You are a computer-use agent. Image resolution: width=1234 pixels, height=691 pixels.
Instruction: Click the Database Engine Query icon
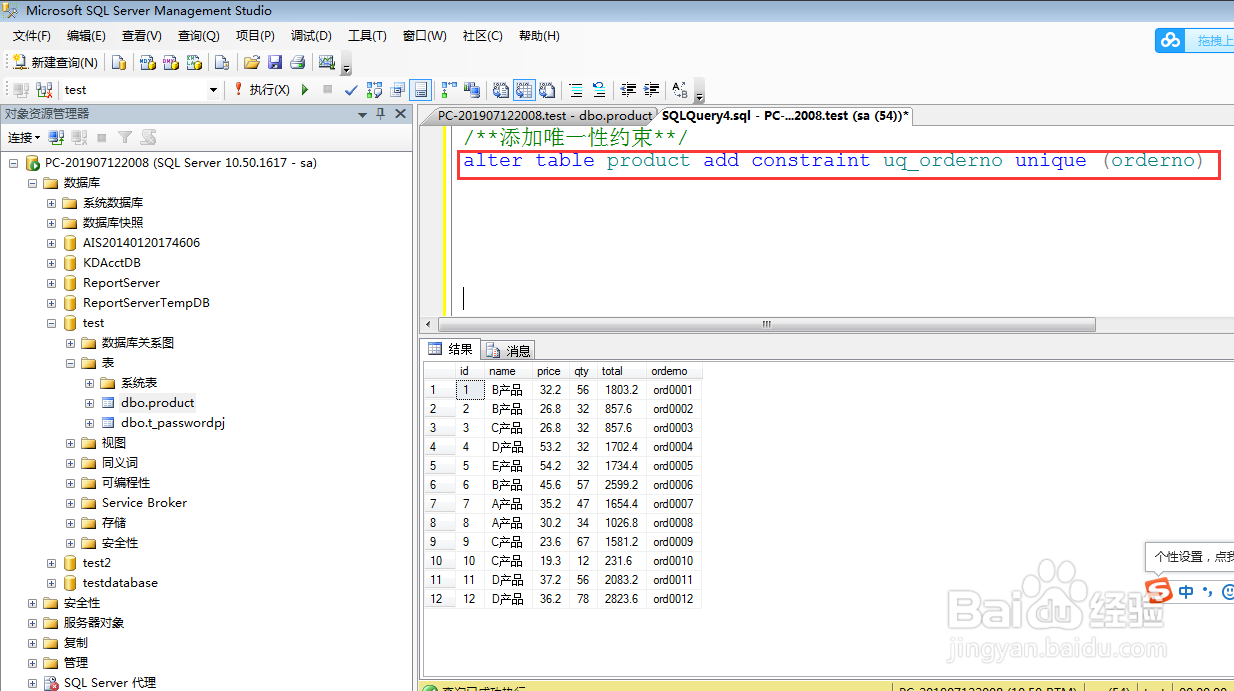point(119,62)
